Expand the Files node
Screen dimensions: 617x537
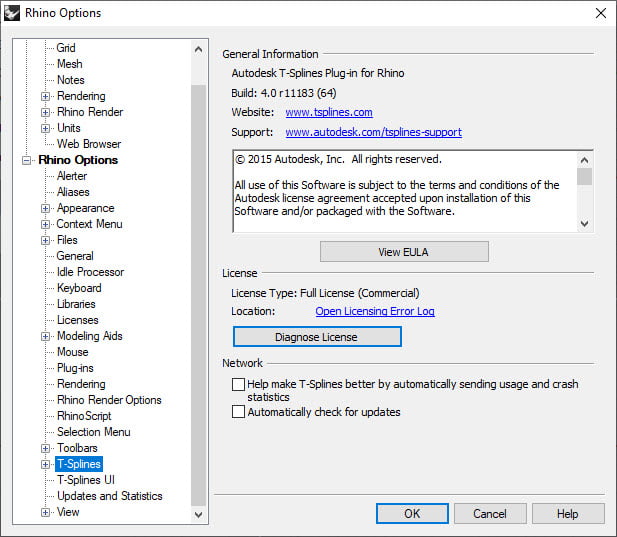(x=46, y=240)
